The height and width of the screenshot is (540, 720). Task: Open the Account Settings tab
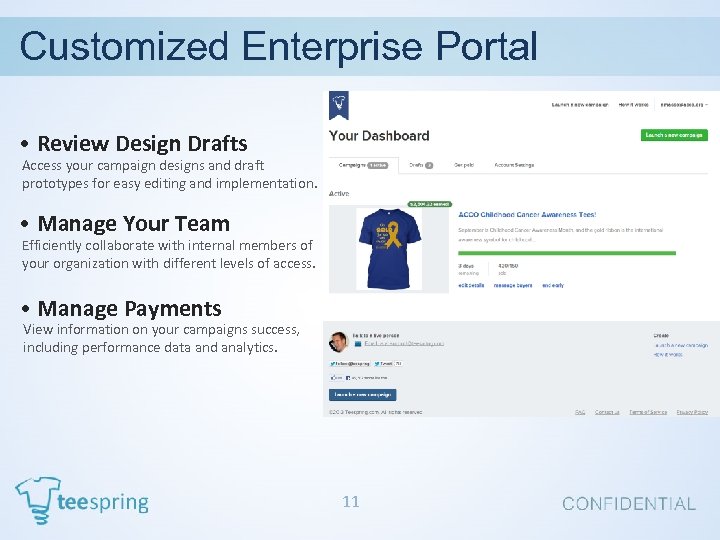514,165
